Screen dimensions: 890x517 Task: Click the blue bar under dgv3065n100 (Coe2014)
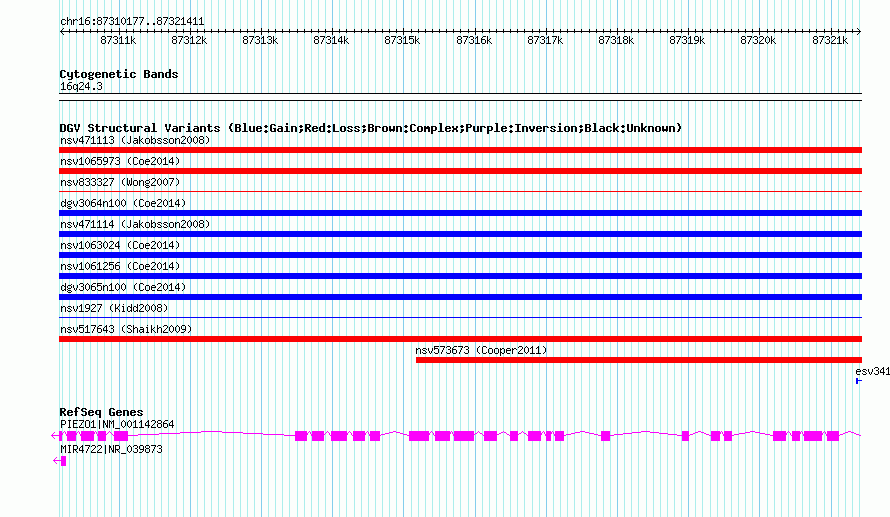coord(460,297)
